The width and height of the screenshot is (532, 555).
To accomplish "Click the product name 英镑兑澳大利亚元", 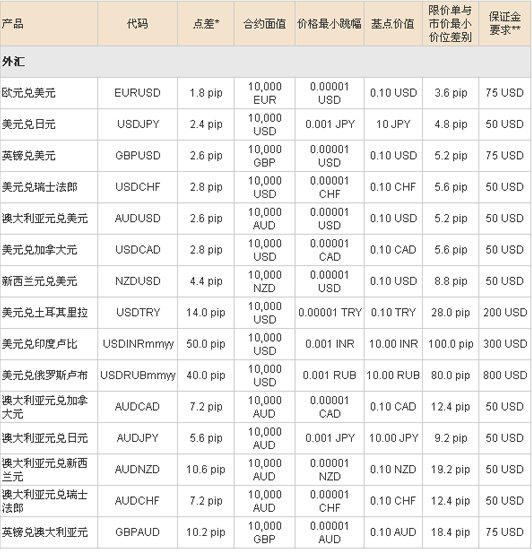I will point(45,532).
